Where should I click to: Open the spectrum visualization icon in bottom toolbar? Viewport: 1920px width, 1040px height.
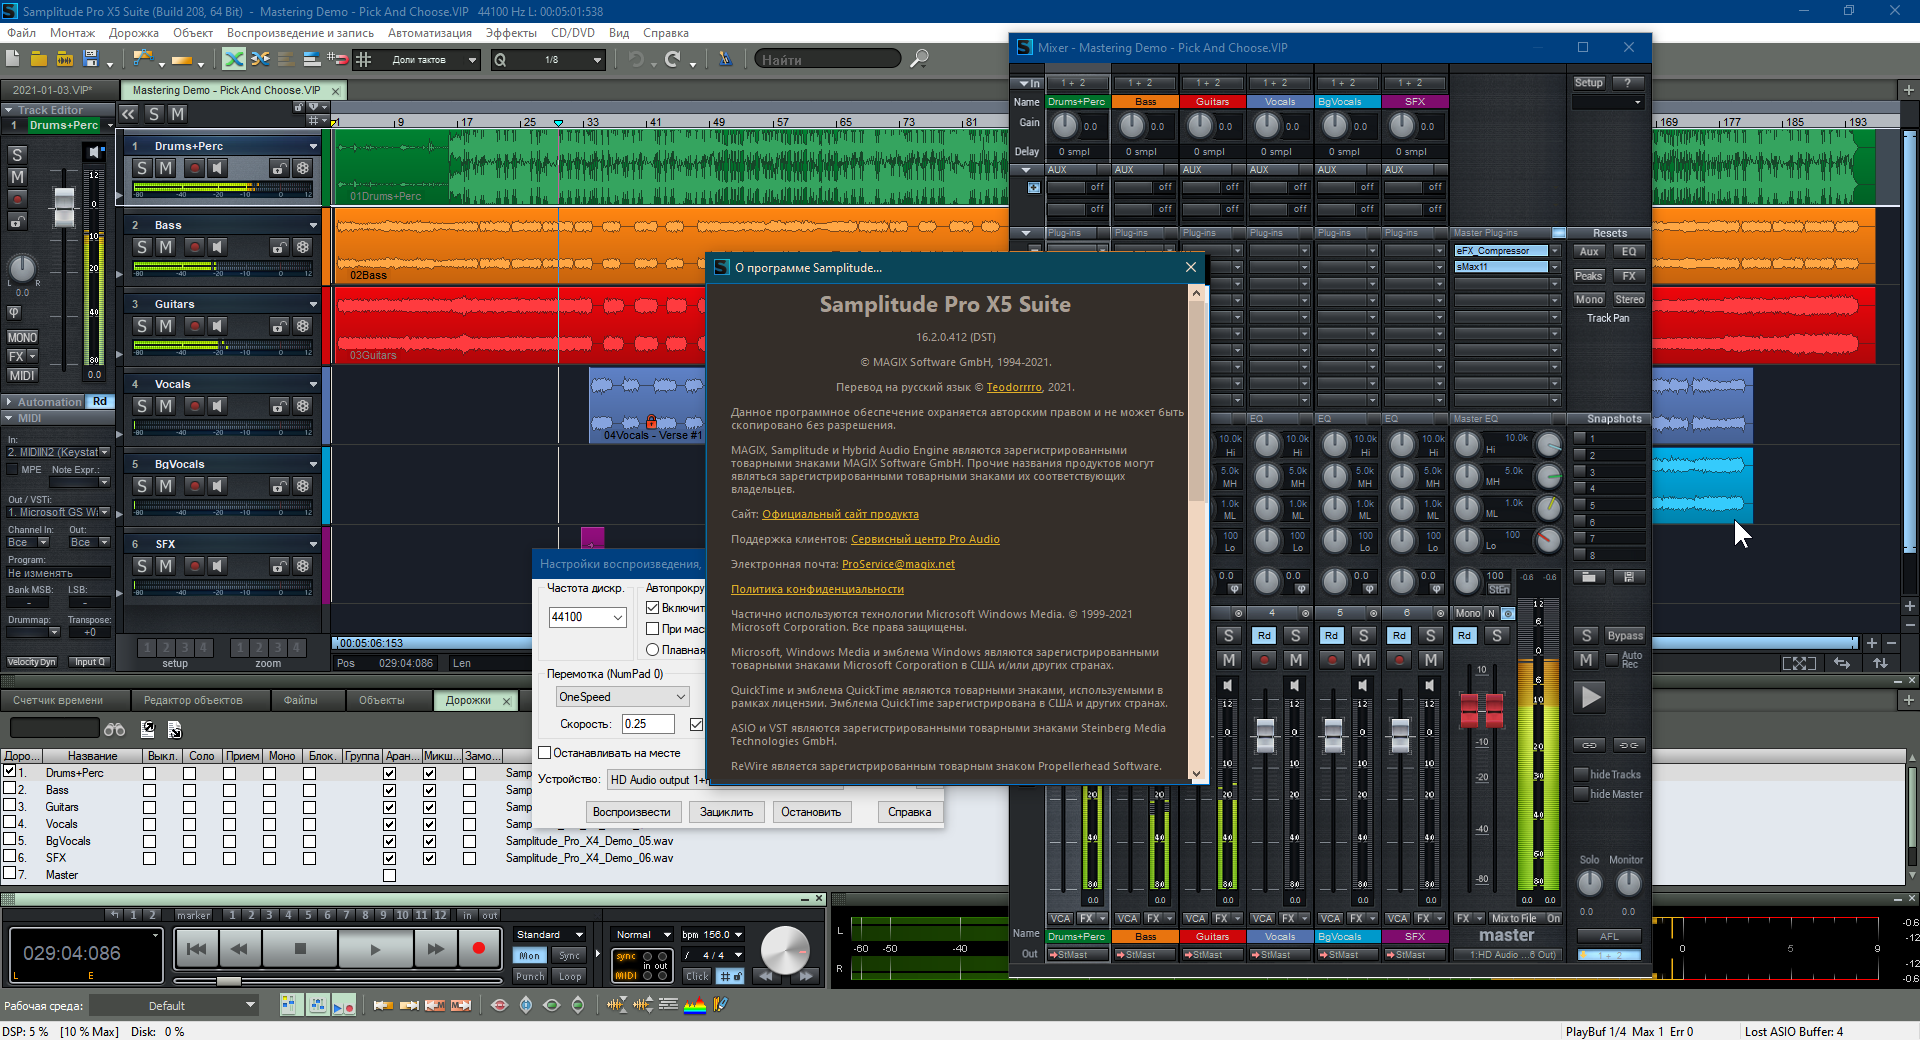click(x=695, y=1005)
